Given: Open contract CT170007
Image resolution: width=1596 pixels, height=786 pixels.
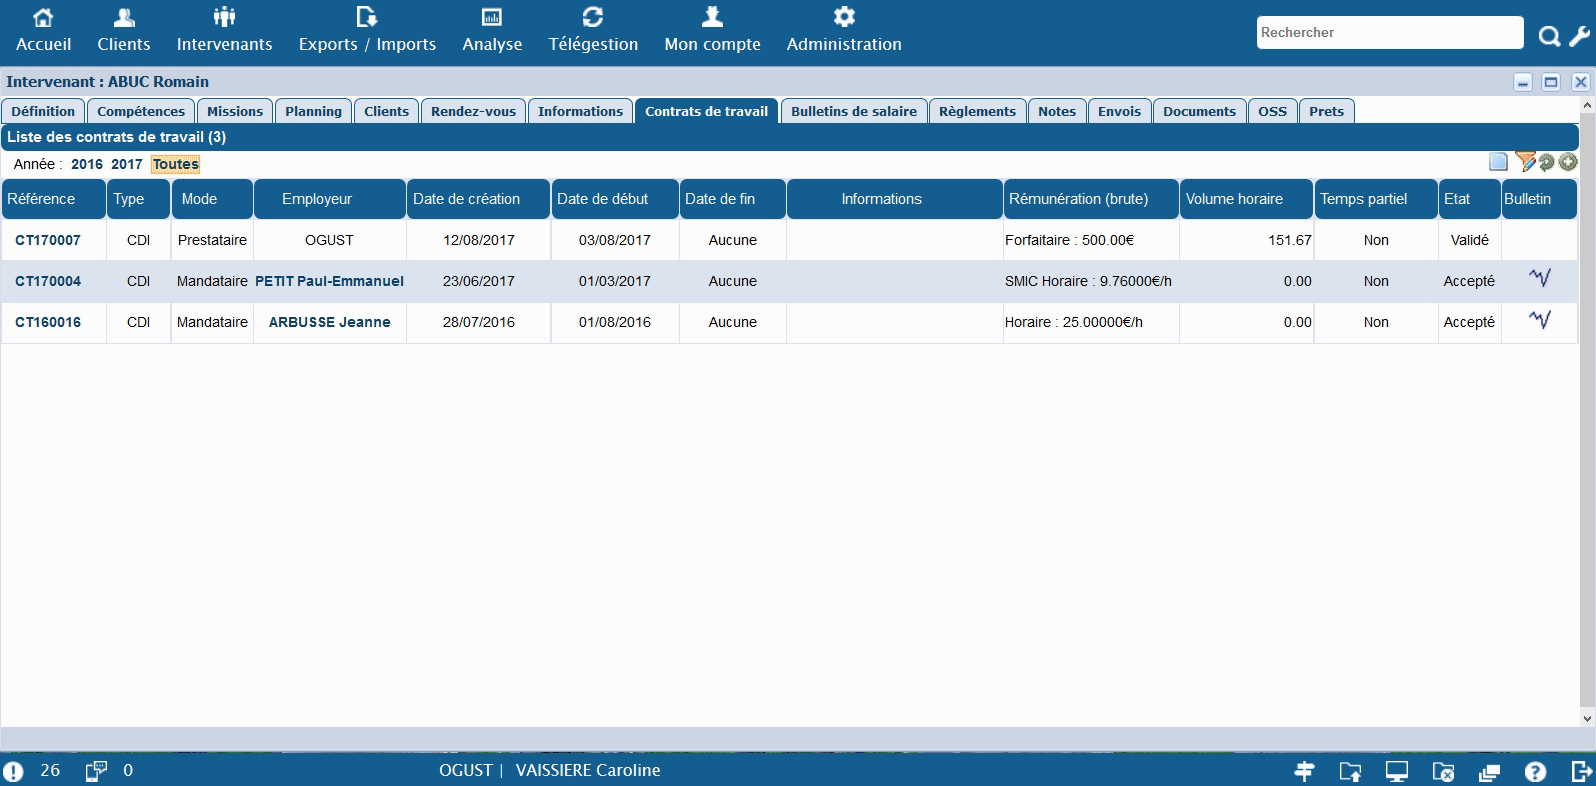Looking at the screenshot, I should click(x=48, y=240).
